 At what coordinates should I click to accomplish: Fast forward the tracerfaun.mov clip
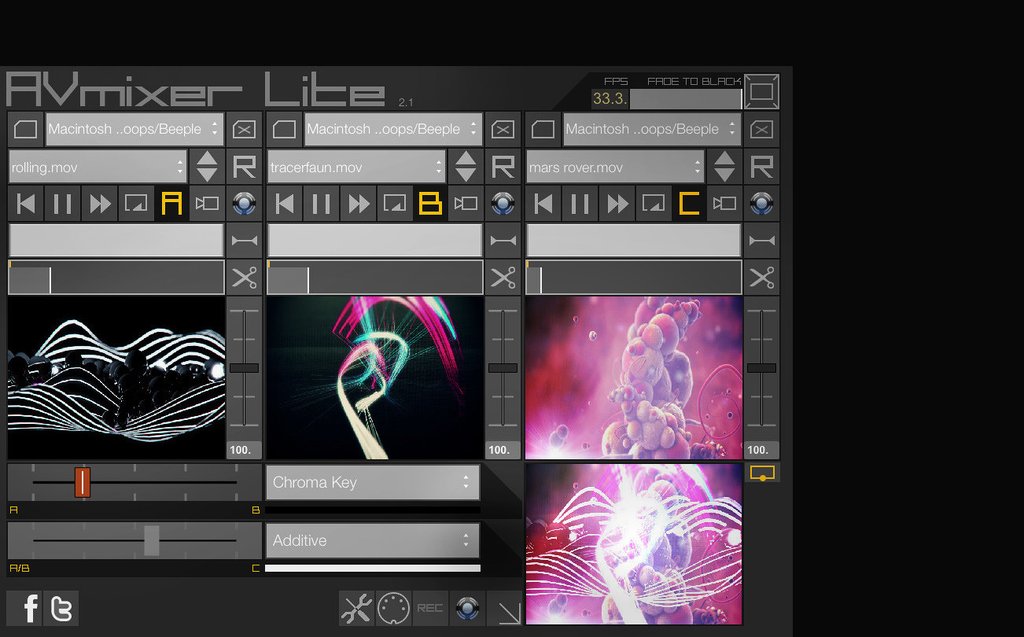(358, 204)
